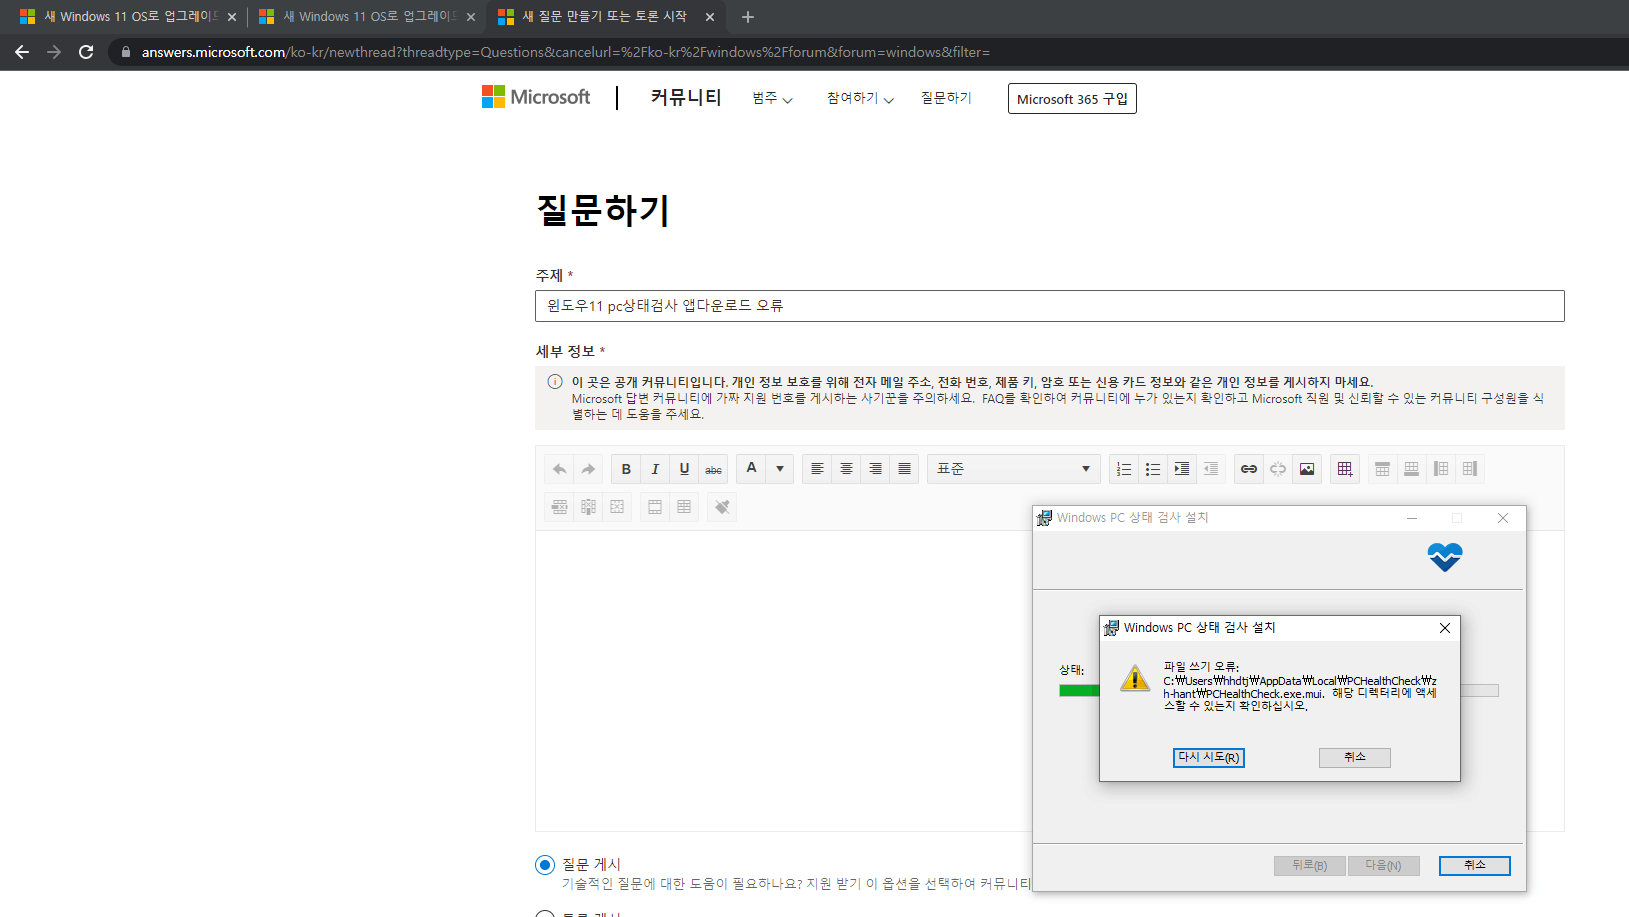Center-align the text
This screenshot has height=917, width=1629.
click(846, 469)
